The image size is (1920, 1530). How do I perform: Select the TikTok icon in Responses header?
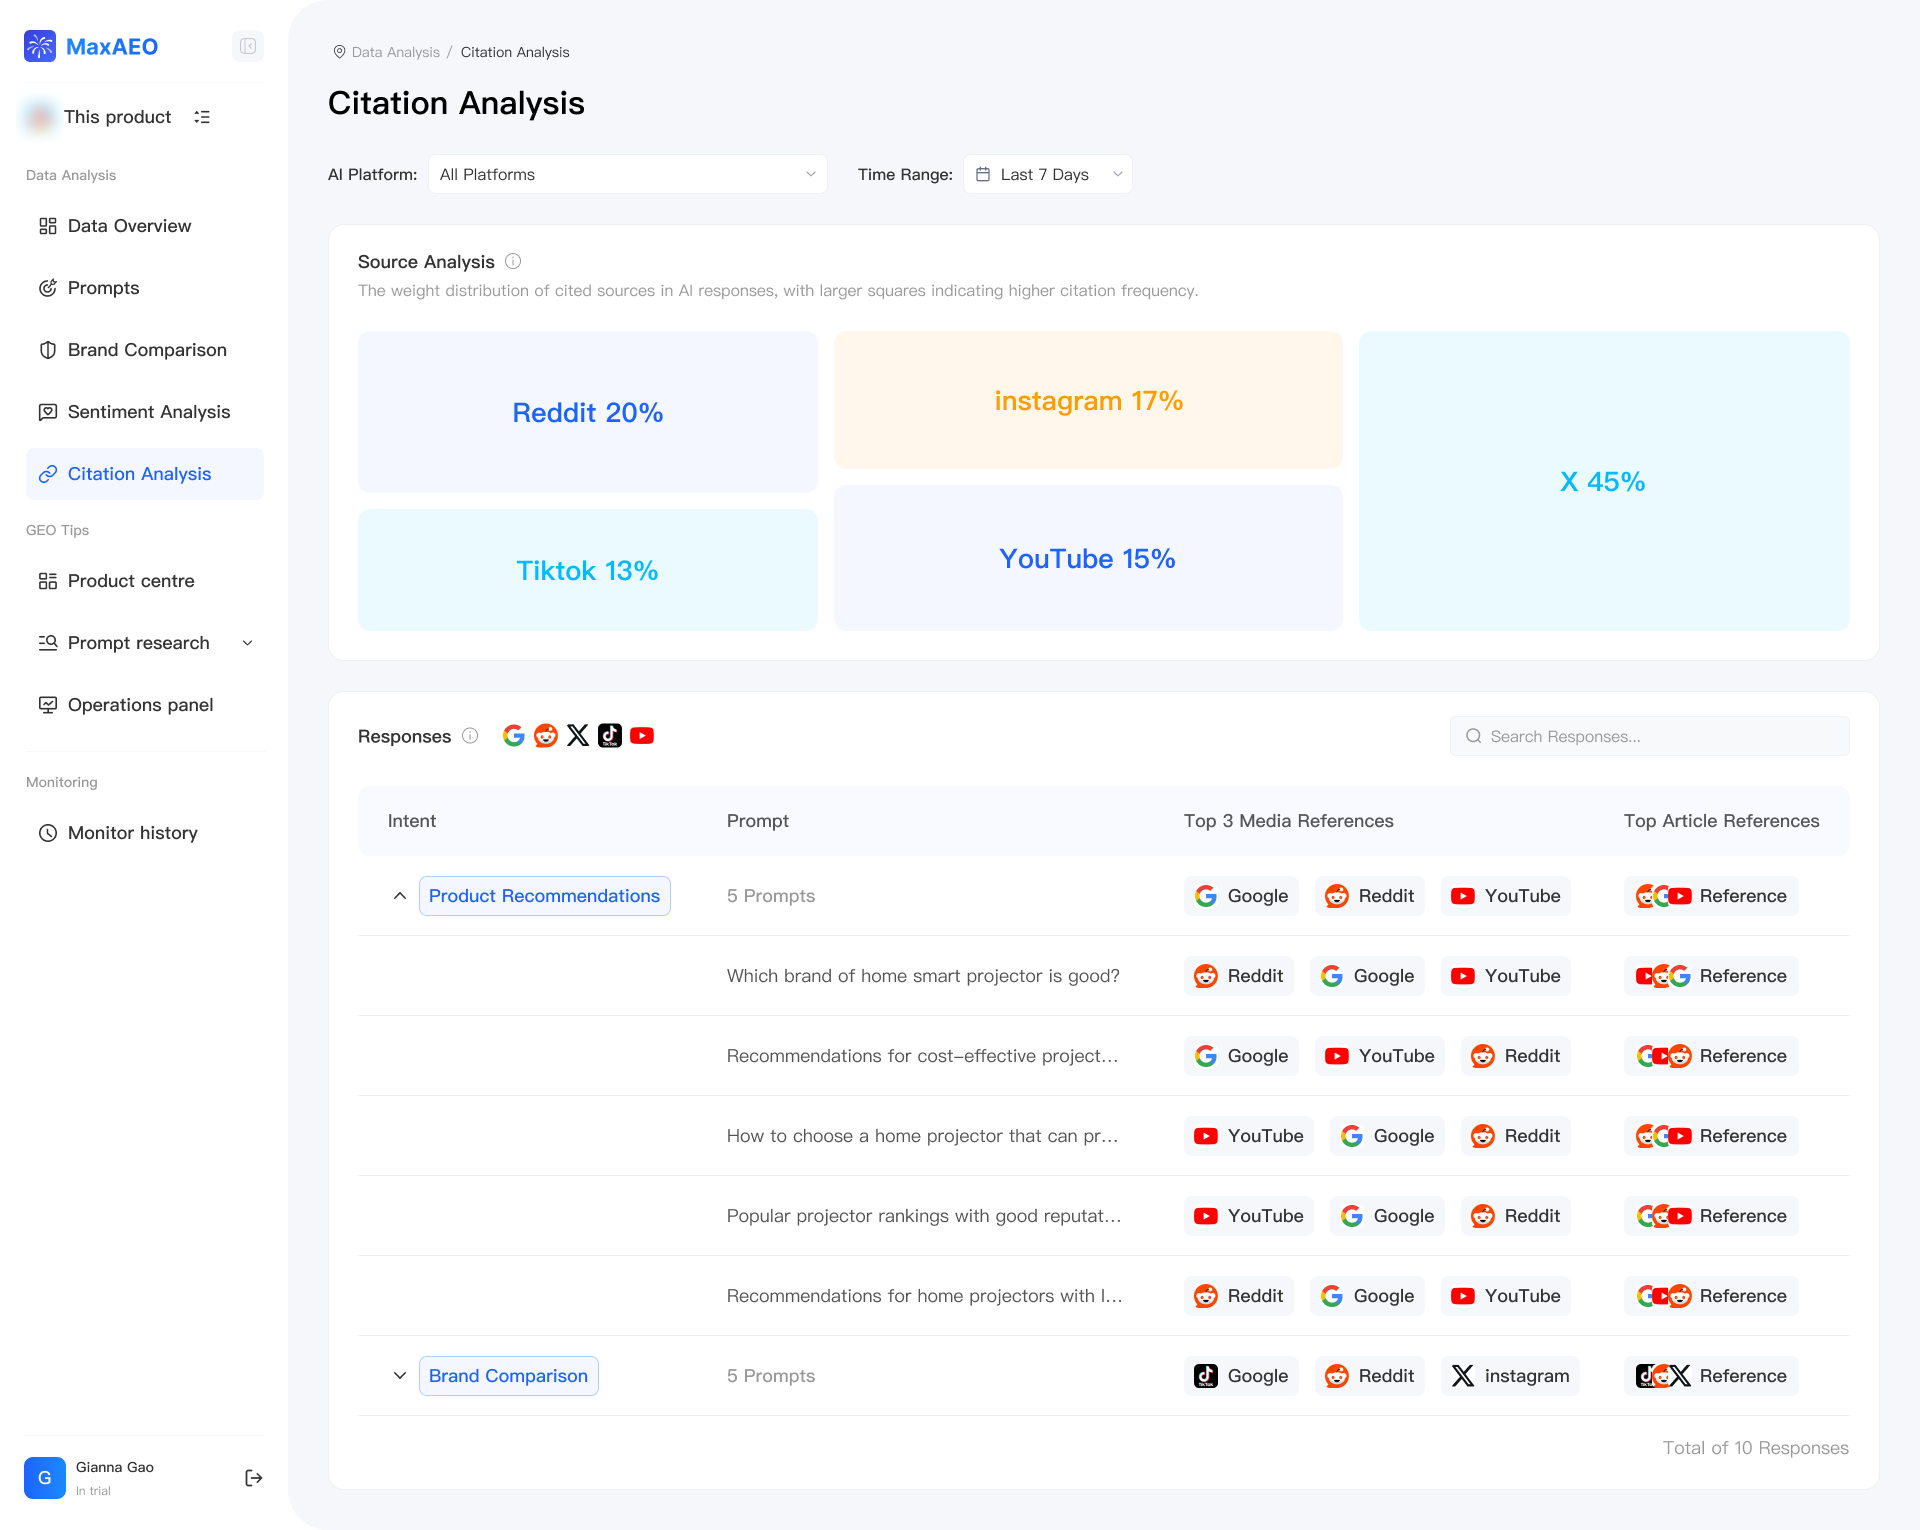tap(610, 735)
